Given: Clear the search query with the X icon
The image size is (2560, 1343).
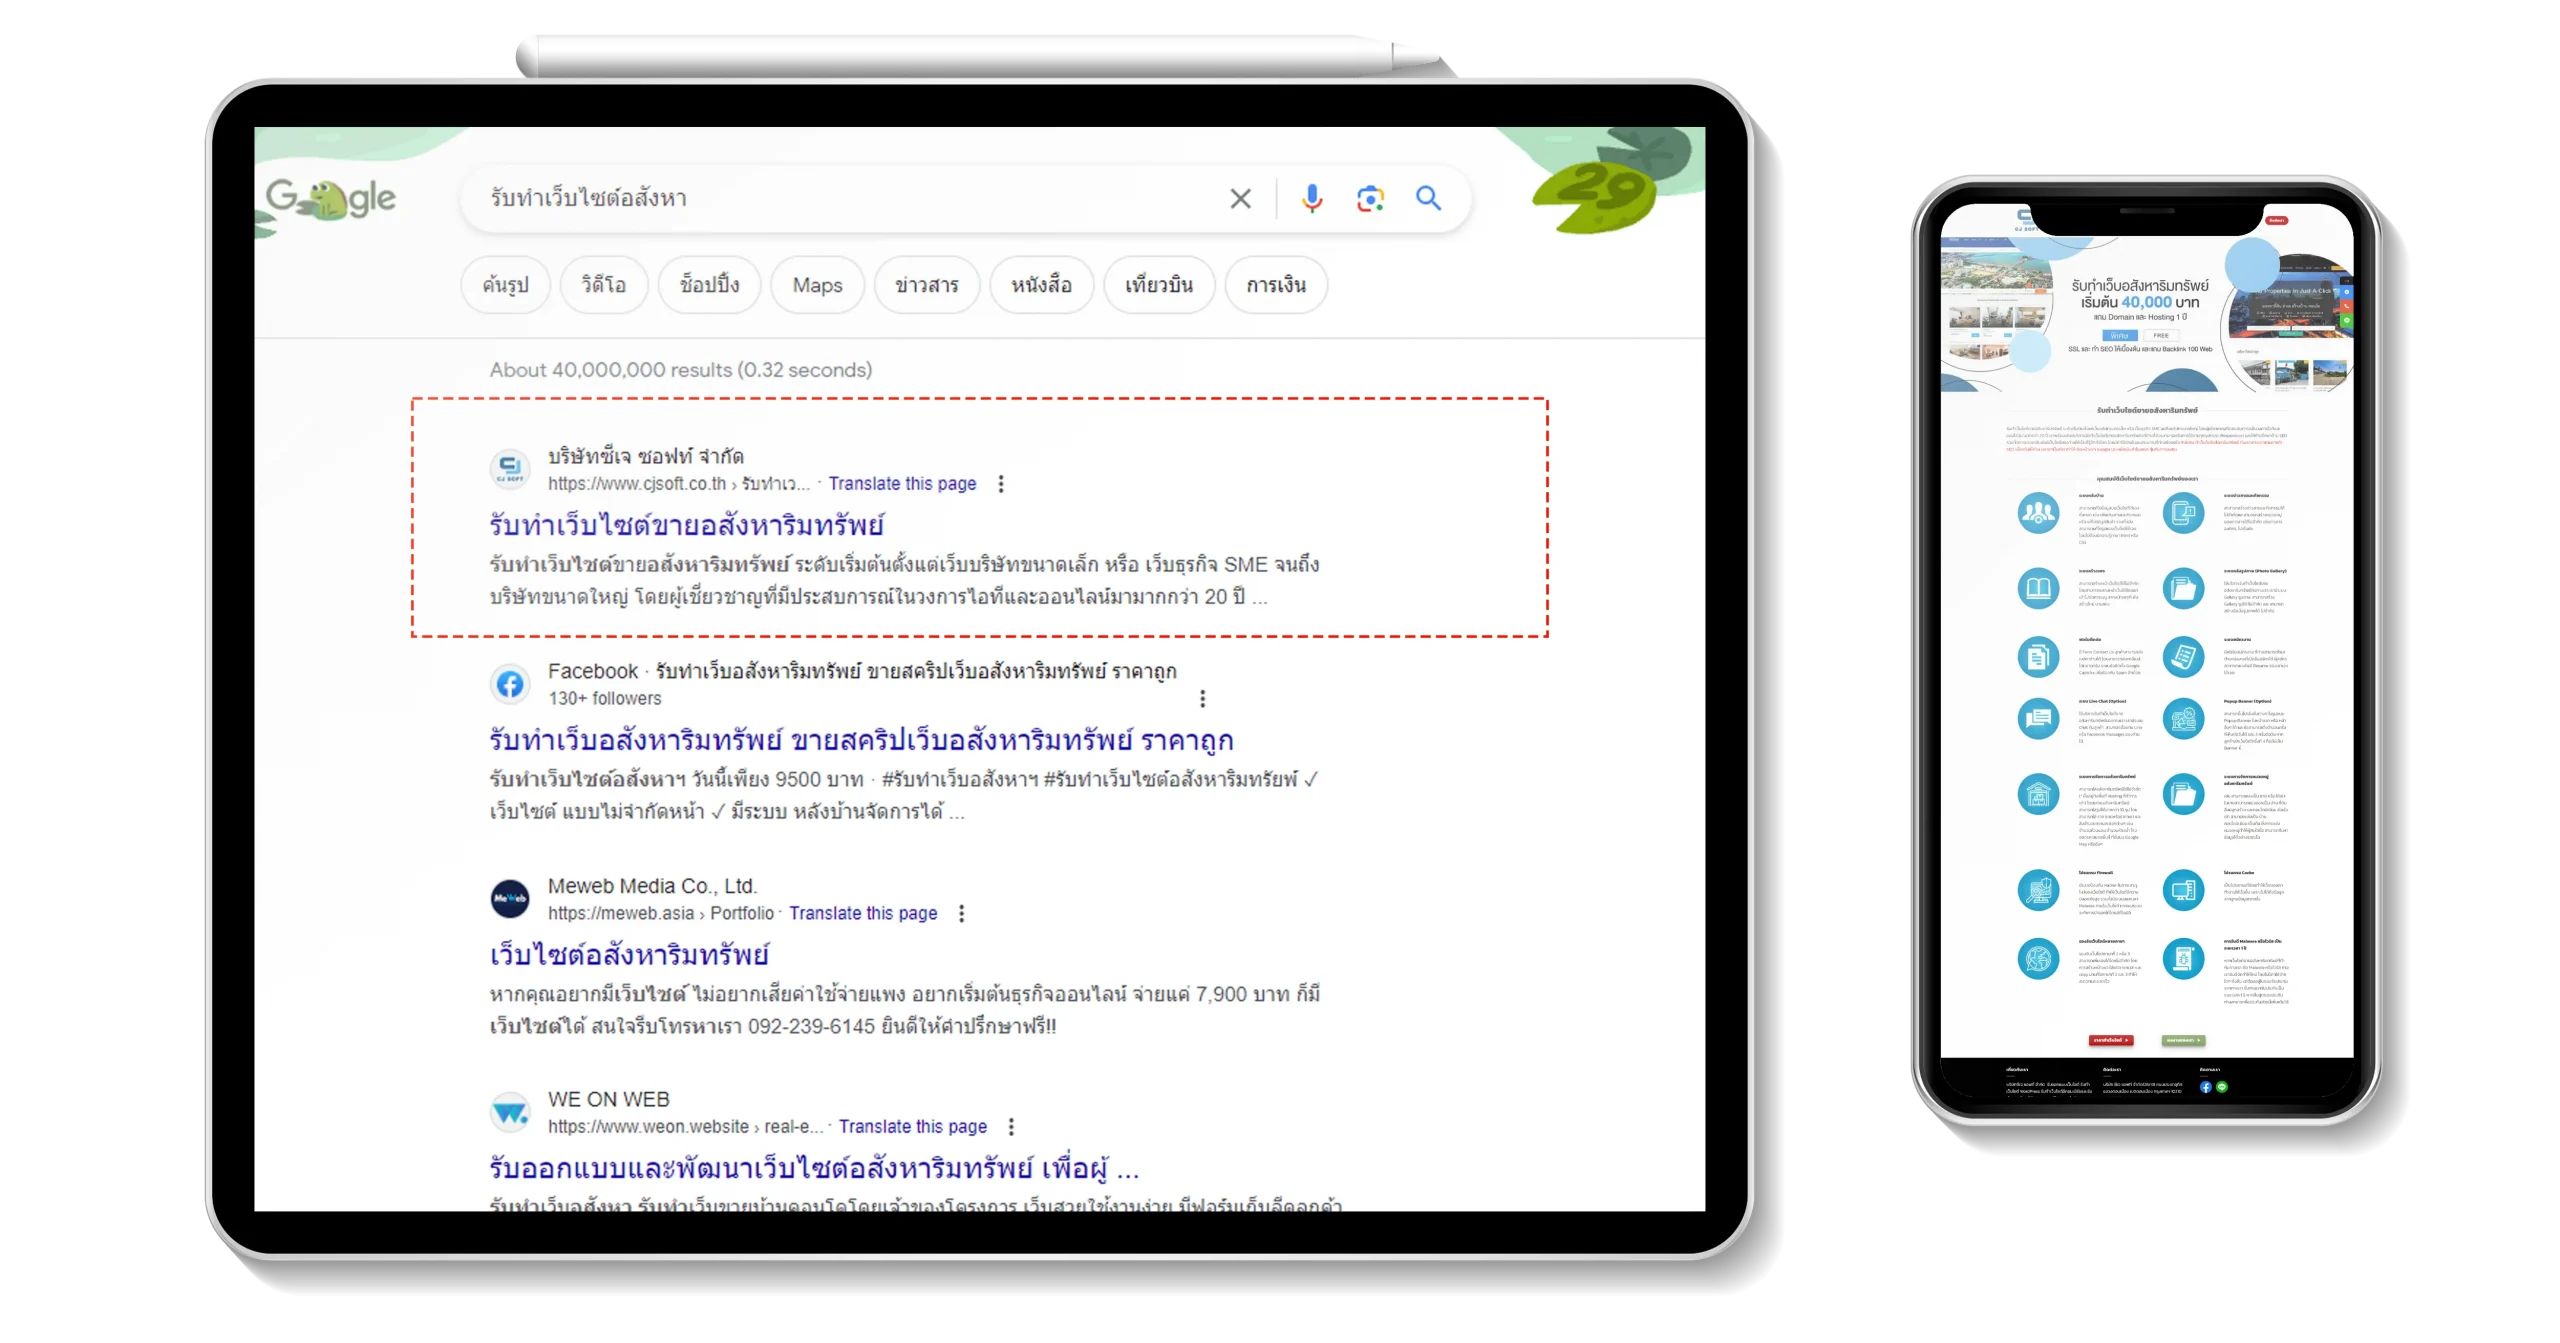Looking at the screenshot, I should [x=1240, y=199].
